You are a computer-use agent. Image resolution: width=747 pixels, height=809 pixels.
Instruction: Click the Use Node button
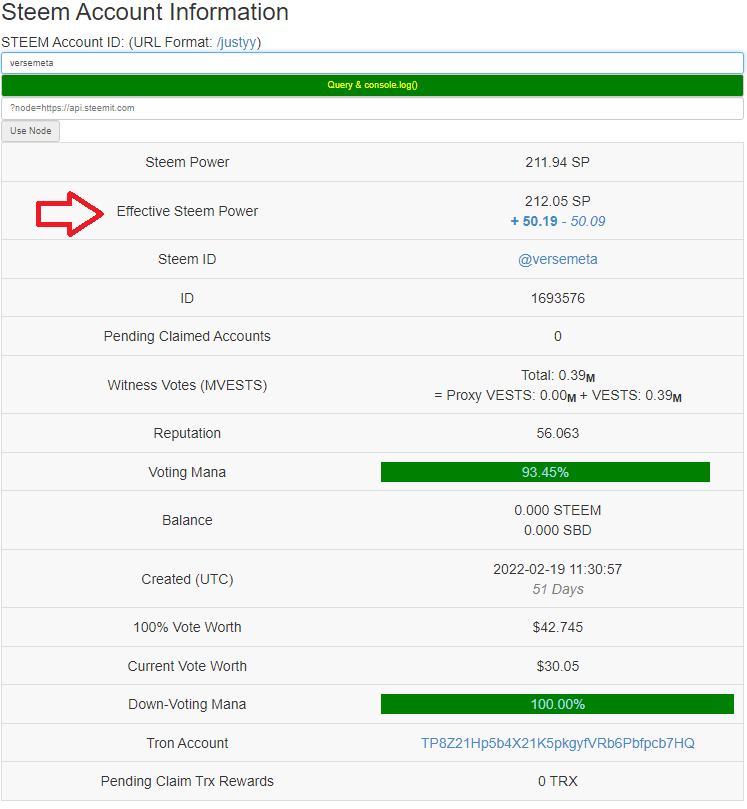pyautogui.click(x=30, y=131)
